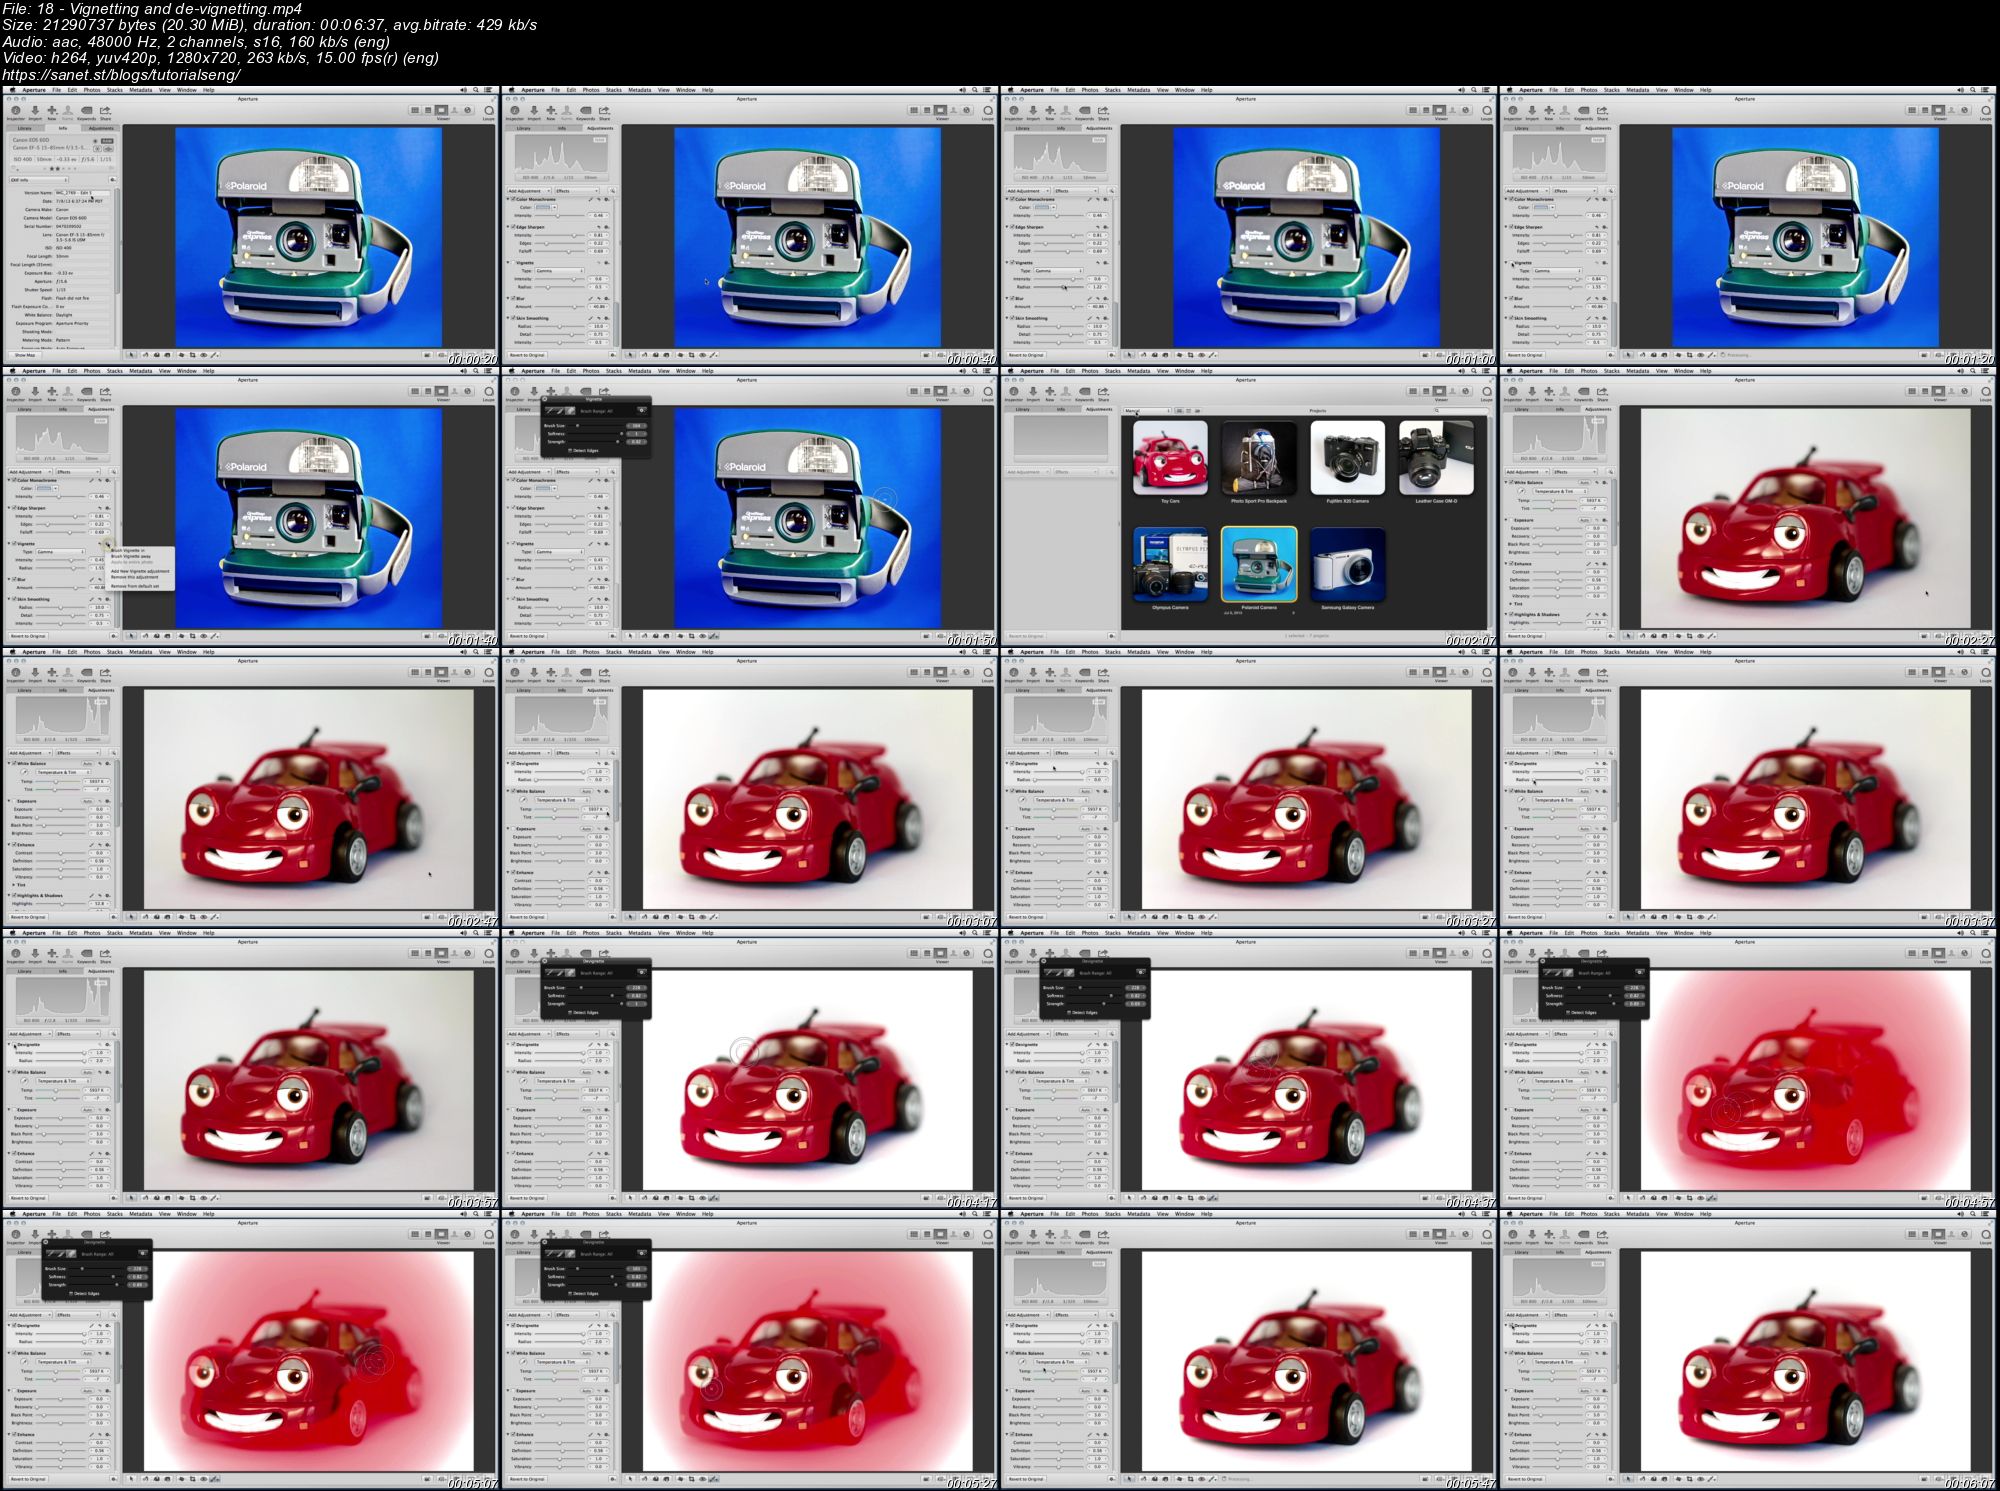In the 00:01:40 frame, toggle the Edge Sharpen checkbox
2000x1491 pixels.
14,508
